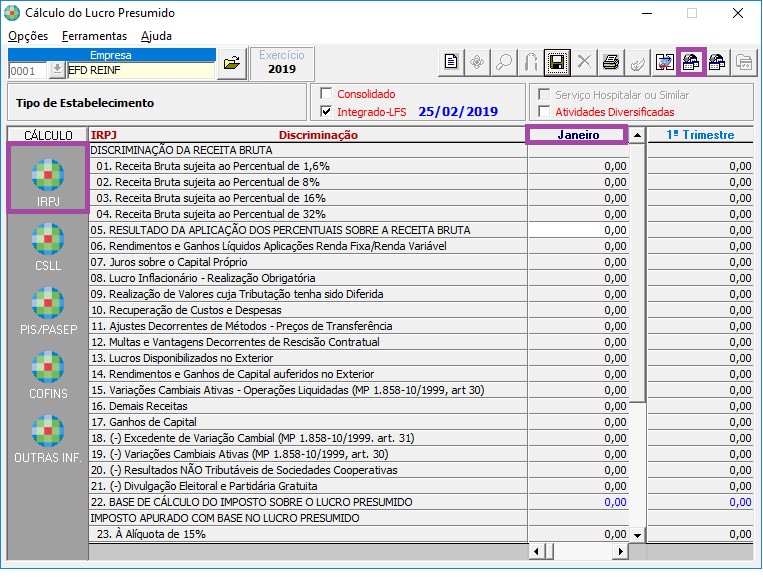Click the 1º Trimestre column header

click(700, 135)
